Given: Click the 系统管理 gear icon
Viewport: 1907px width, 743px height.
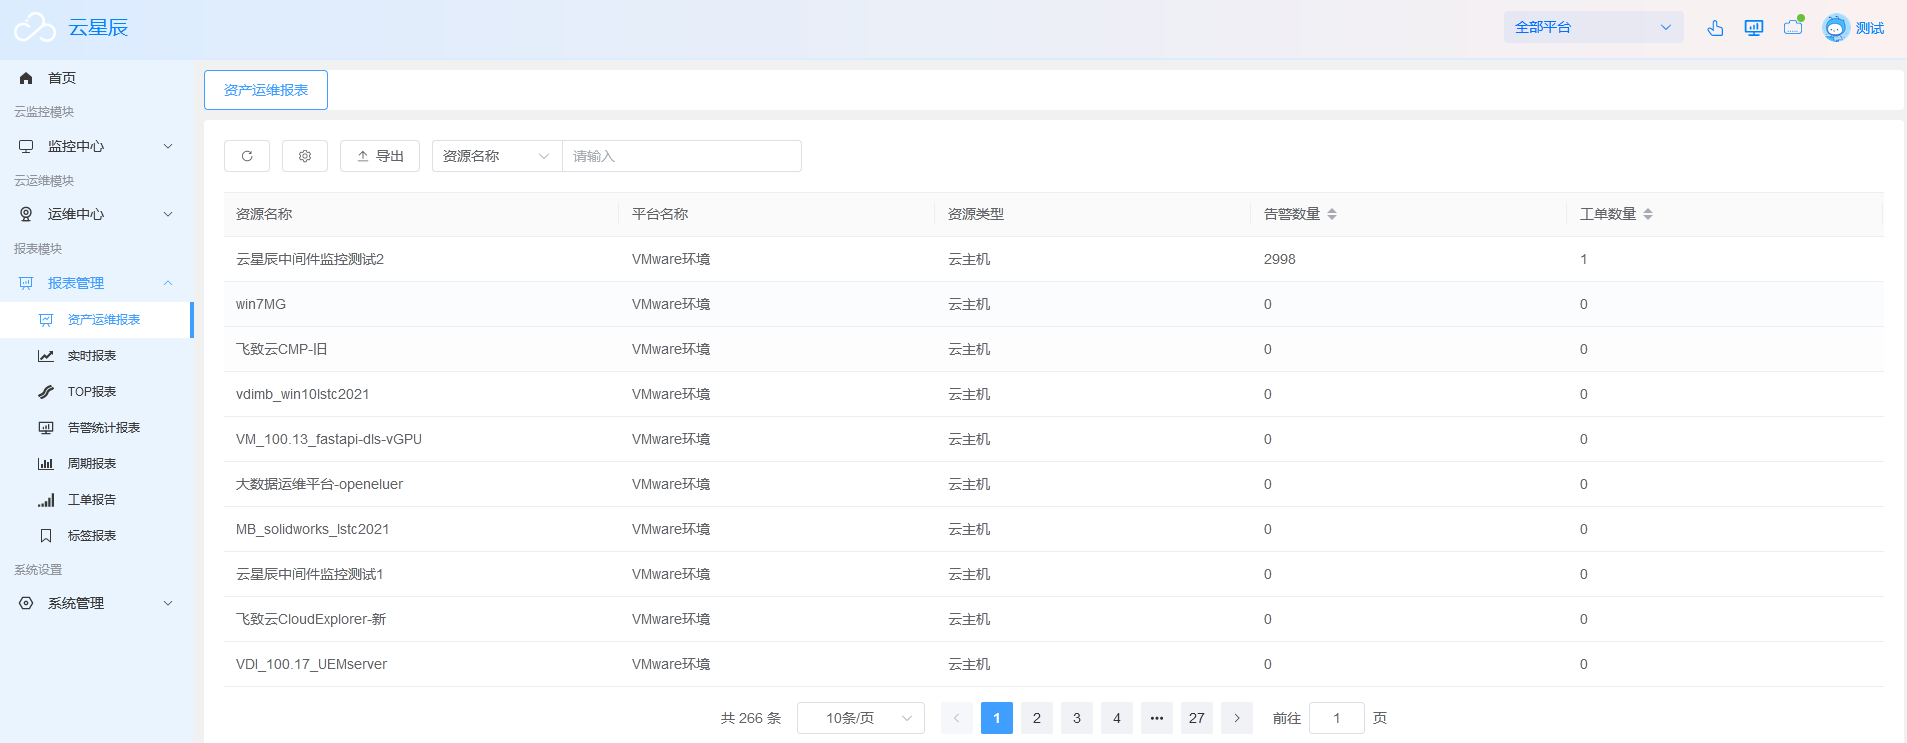Looking at the screenshot, I should [26, 603].
